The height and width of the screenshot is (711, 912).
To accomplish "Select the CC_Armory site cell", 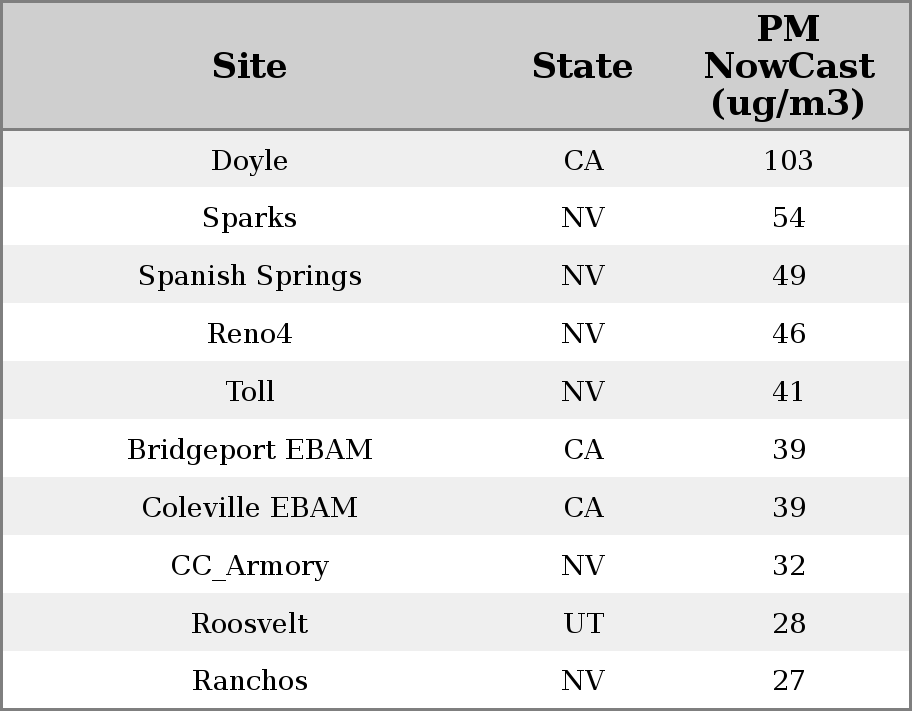I will click(x=249, y=566).
